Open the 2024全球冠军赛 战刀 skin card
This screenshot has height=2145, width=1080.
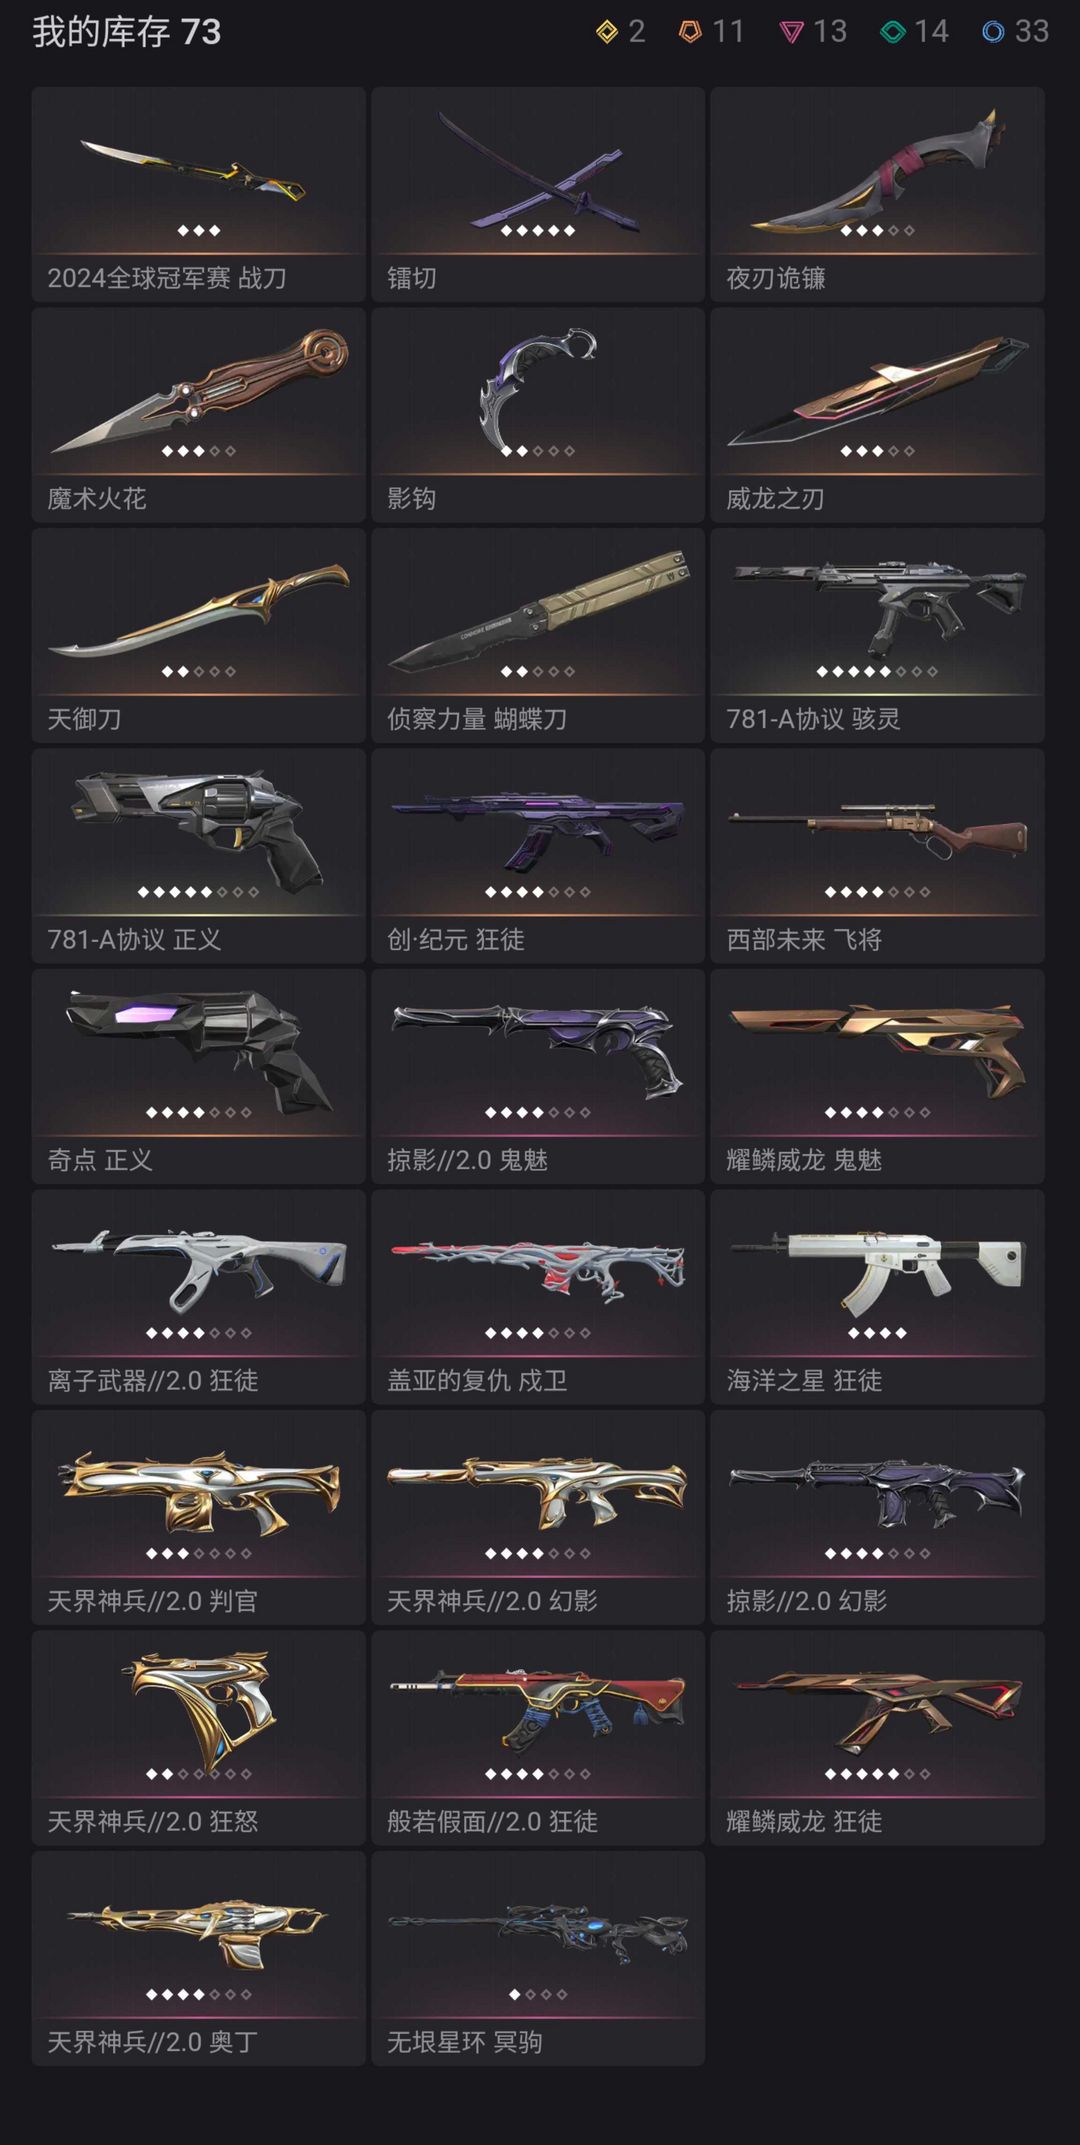[198, 194]
